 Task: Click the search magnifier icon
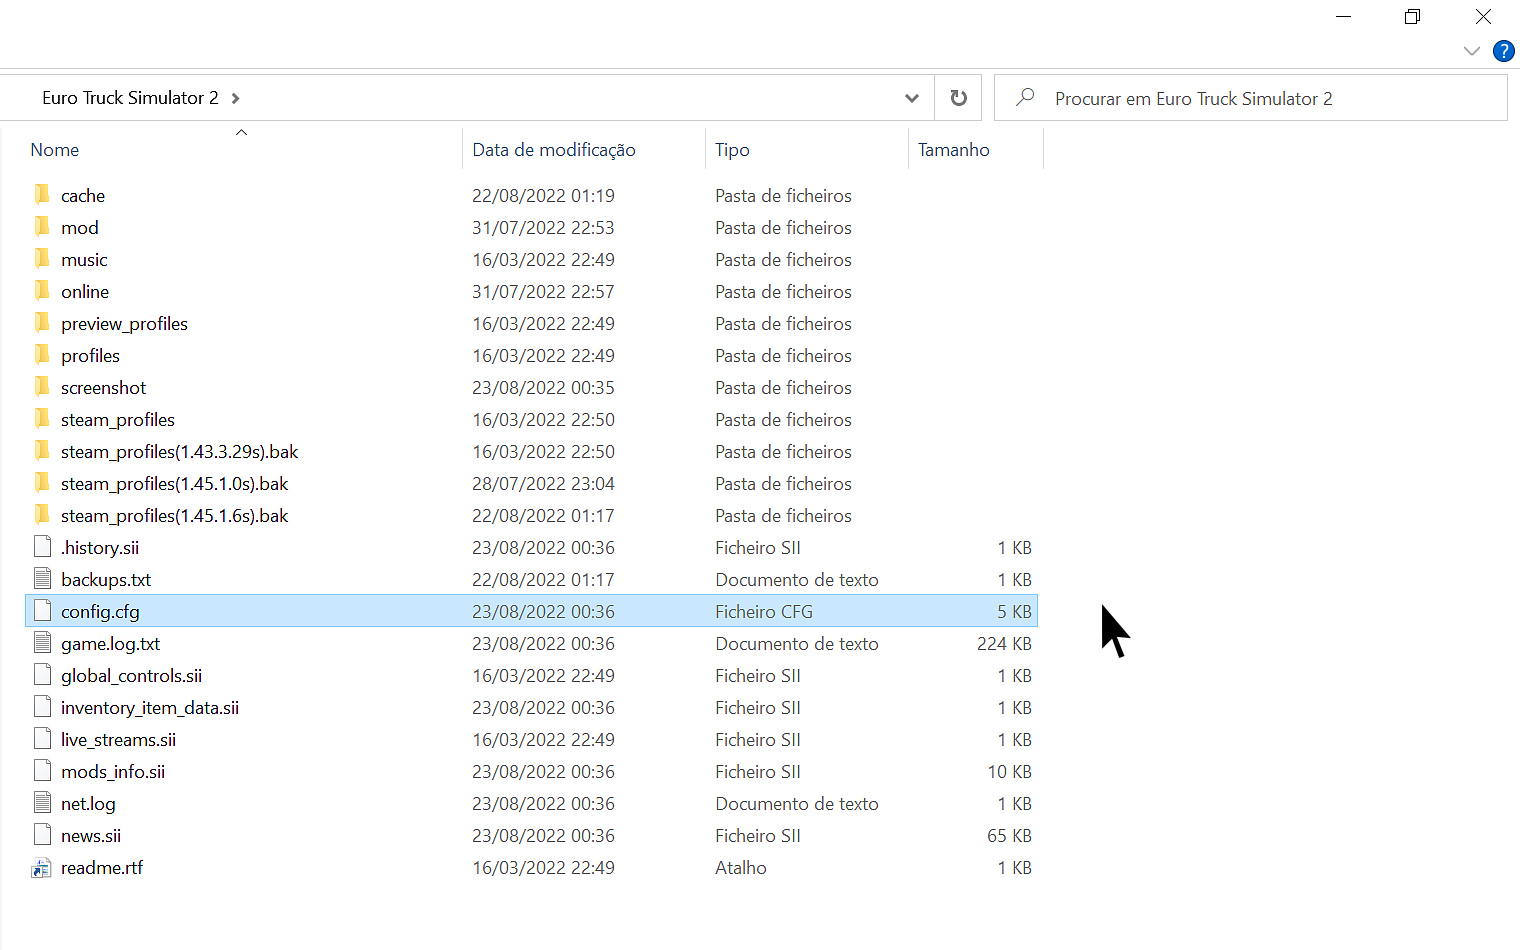coord(1025,98)
